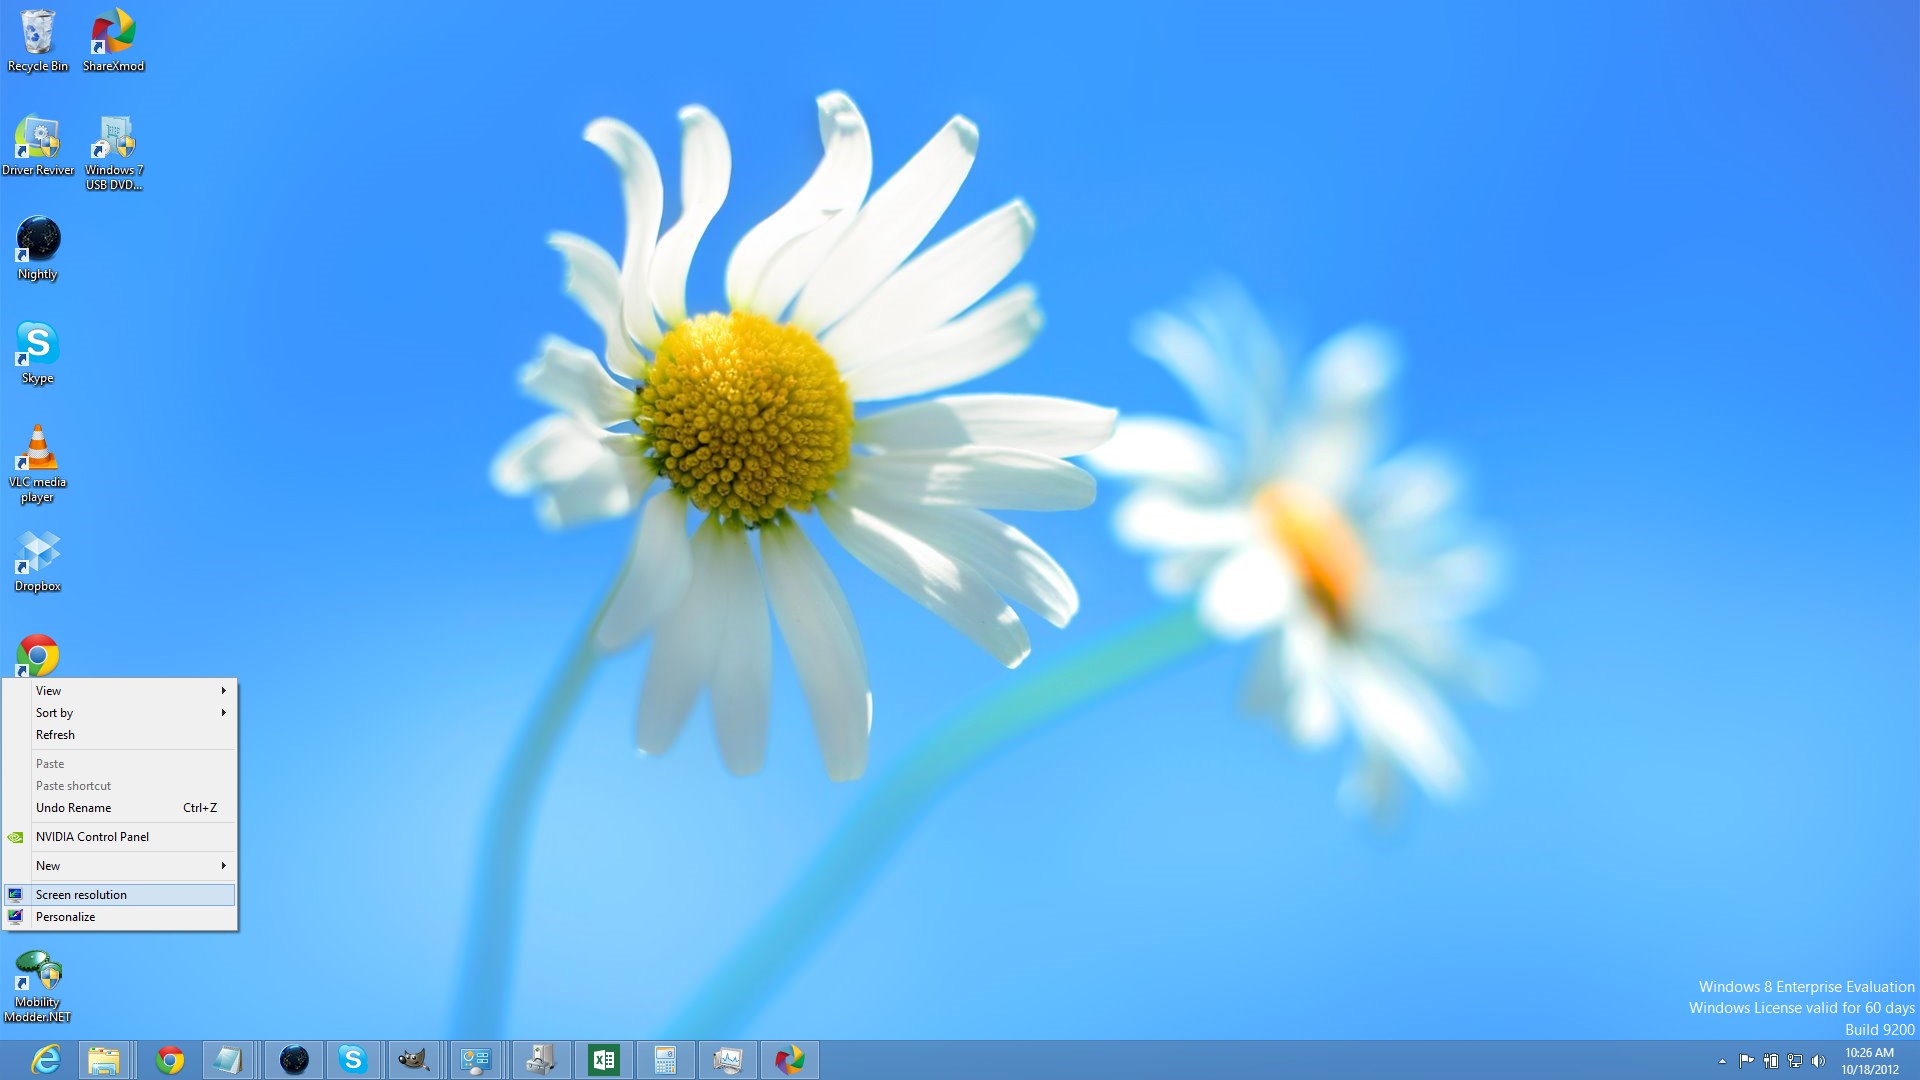This screenshot has width=1920, height=1080.
Task: Open system clock area bottom-right
Action: click(x=1874, y=1060)
